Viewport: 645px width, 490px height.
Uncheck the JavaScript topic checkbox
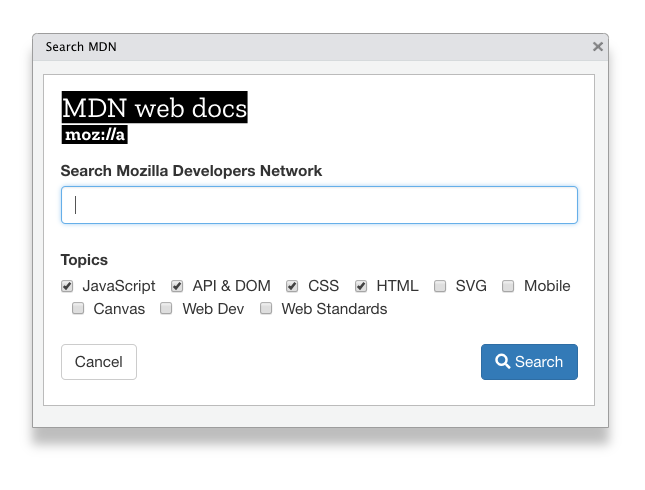[x=67, y=286]
